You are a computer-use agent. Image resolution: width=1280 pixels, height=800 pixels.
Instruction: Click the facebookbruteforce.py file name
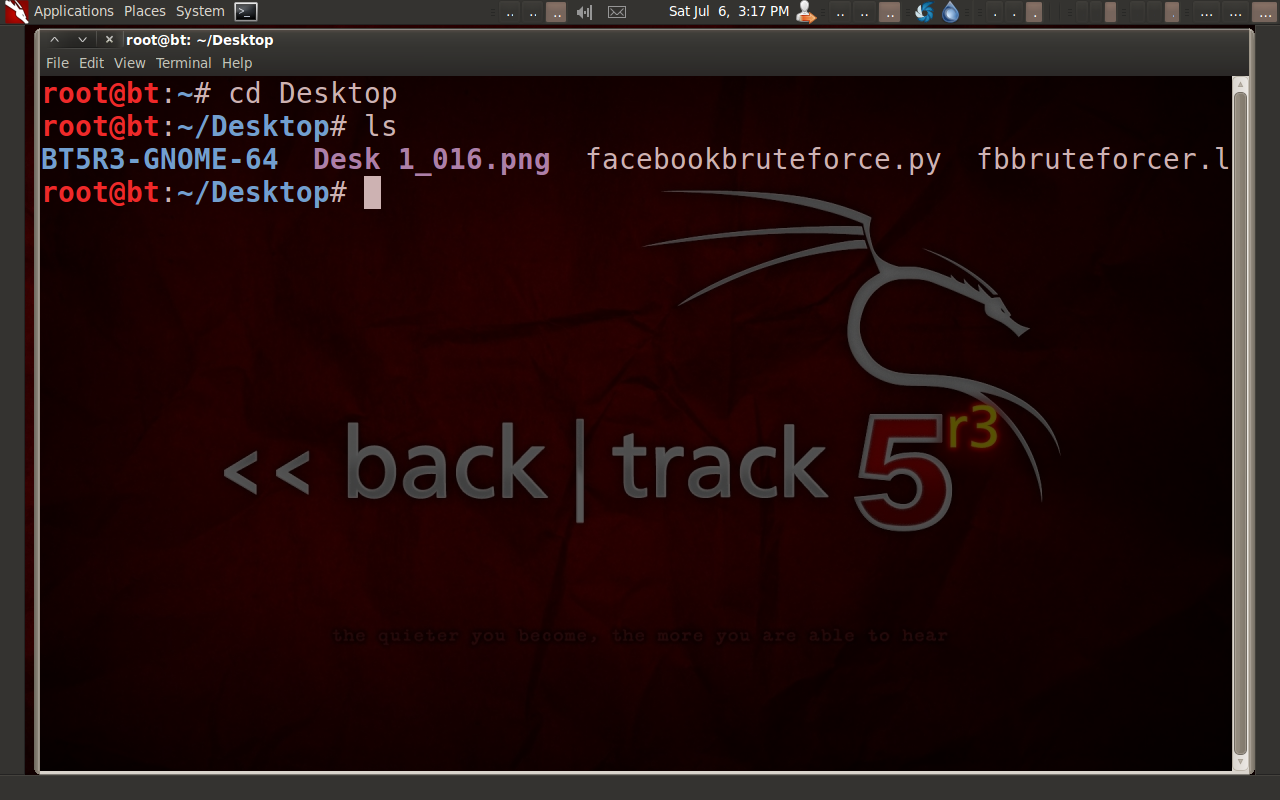coord(764,159)
